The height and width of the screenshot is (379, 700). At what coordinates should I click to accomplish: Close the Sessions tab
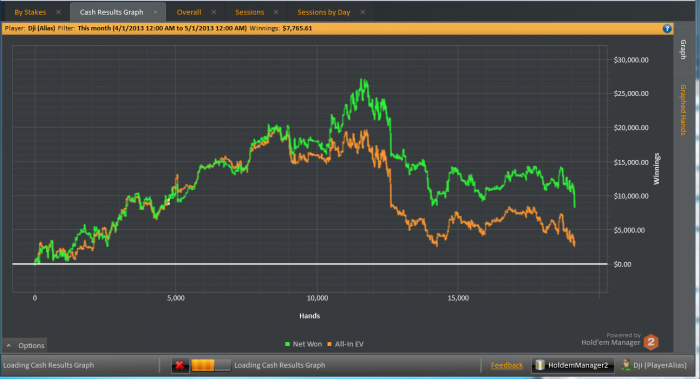pos(276,12)
